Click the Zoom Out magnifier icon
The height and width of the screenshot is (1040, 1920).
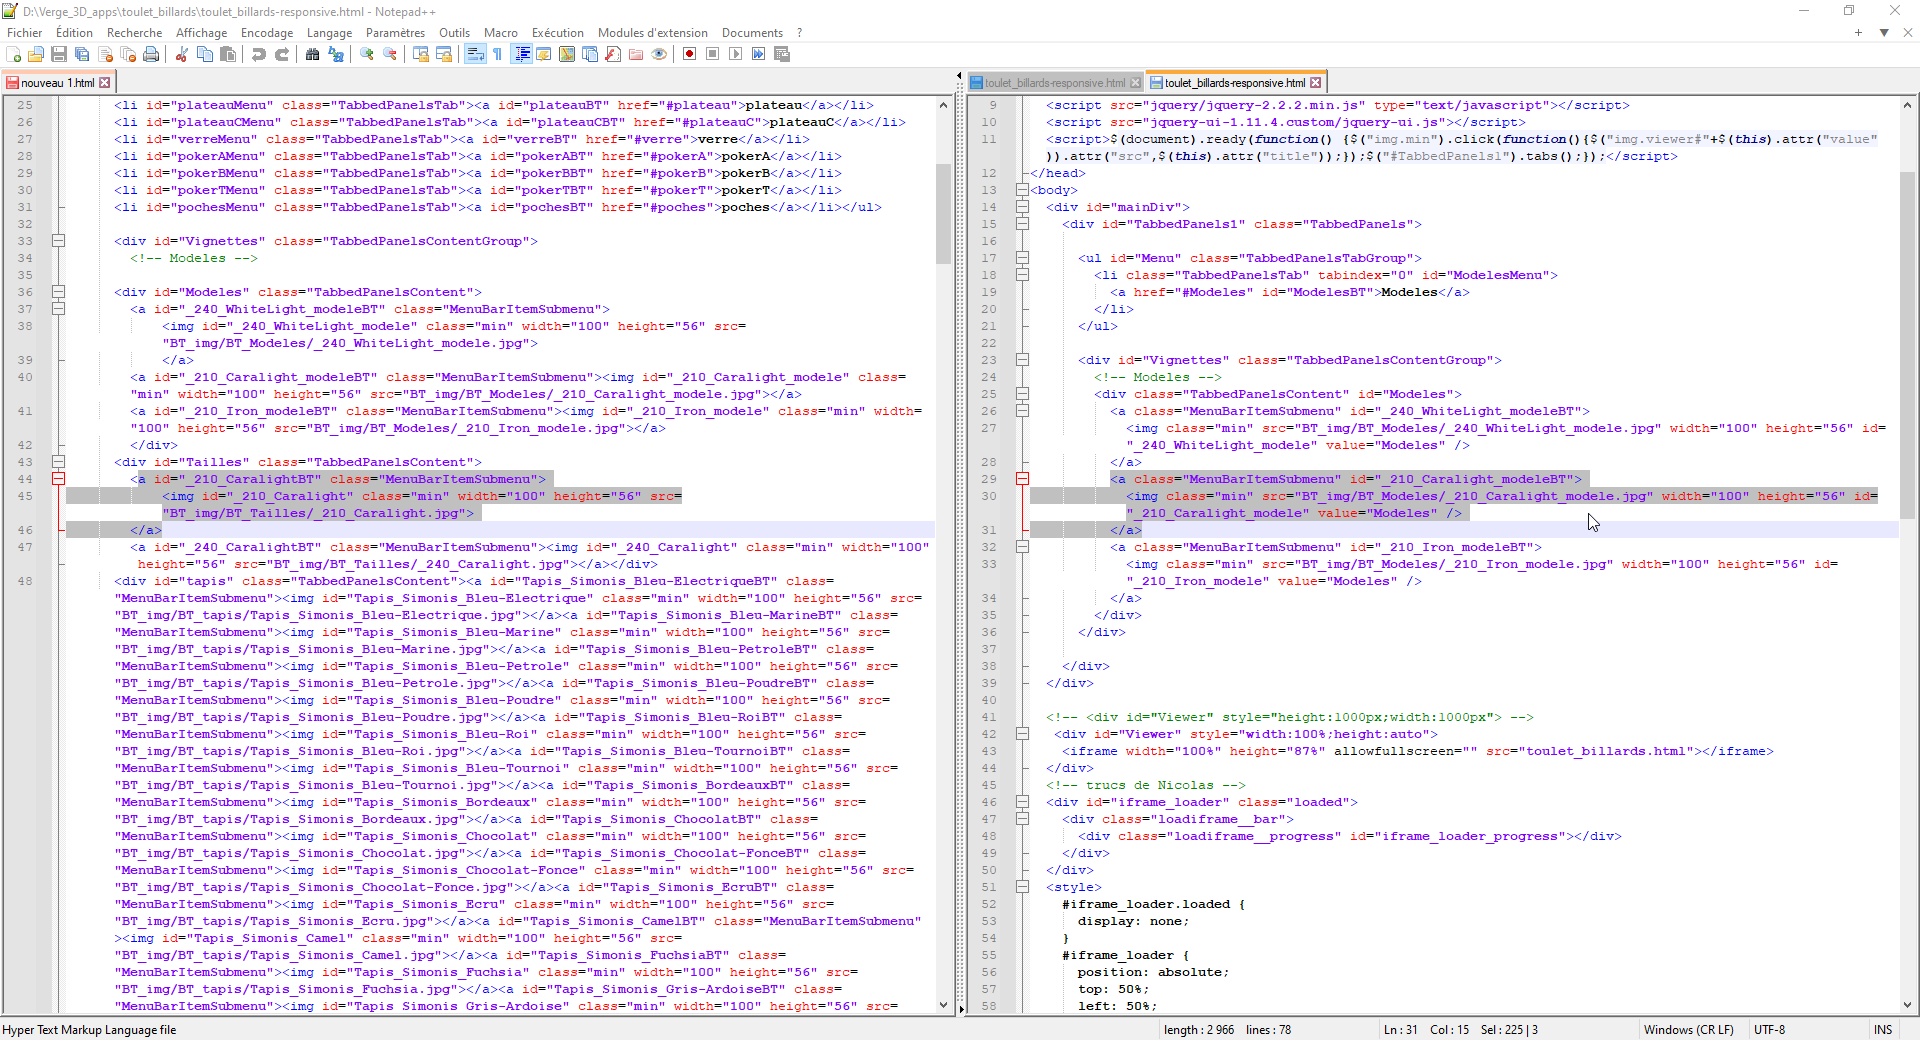click(x=390, y=54)
